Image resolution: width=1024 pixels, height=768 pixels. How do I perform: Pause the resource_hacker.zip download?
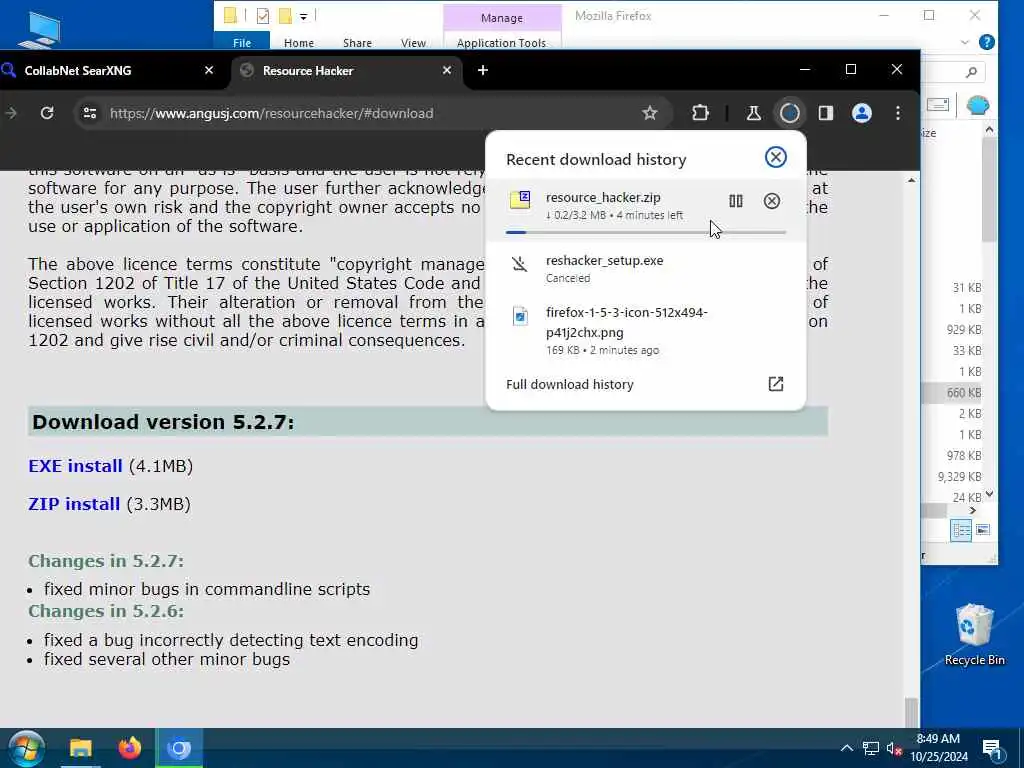coord(735,201)
